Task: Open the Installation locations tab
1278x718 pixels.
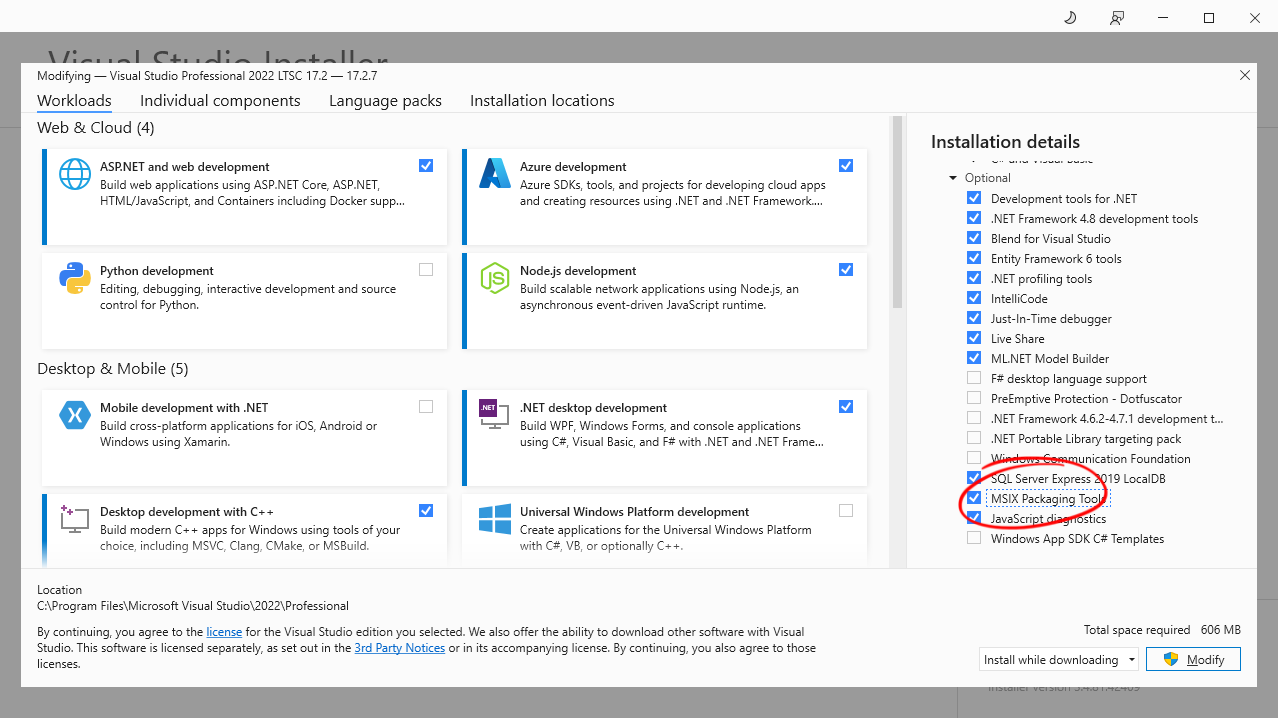Action: coord(542,100)
